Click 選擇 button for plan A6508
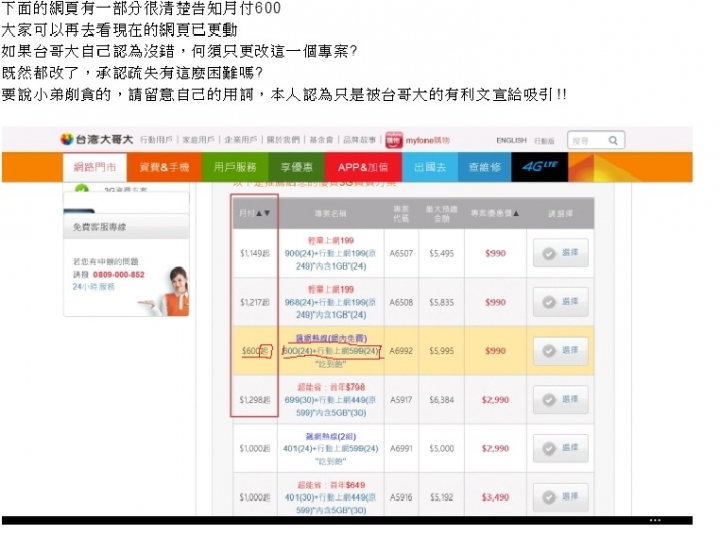 click(x=560, y=302)
